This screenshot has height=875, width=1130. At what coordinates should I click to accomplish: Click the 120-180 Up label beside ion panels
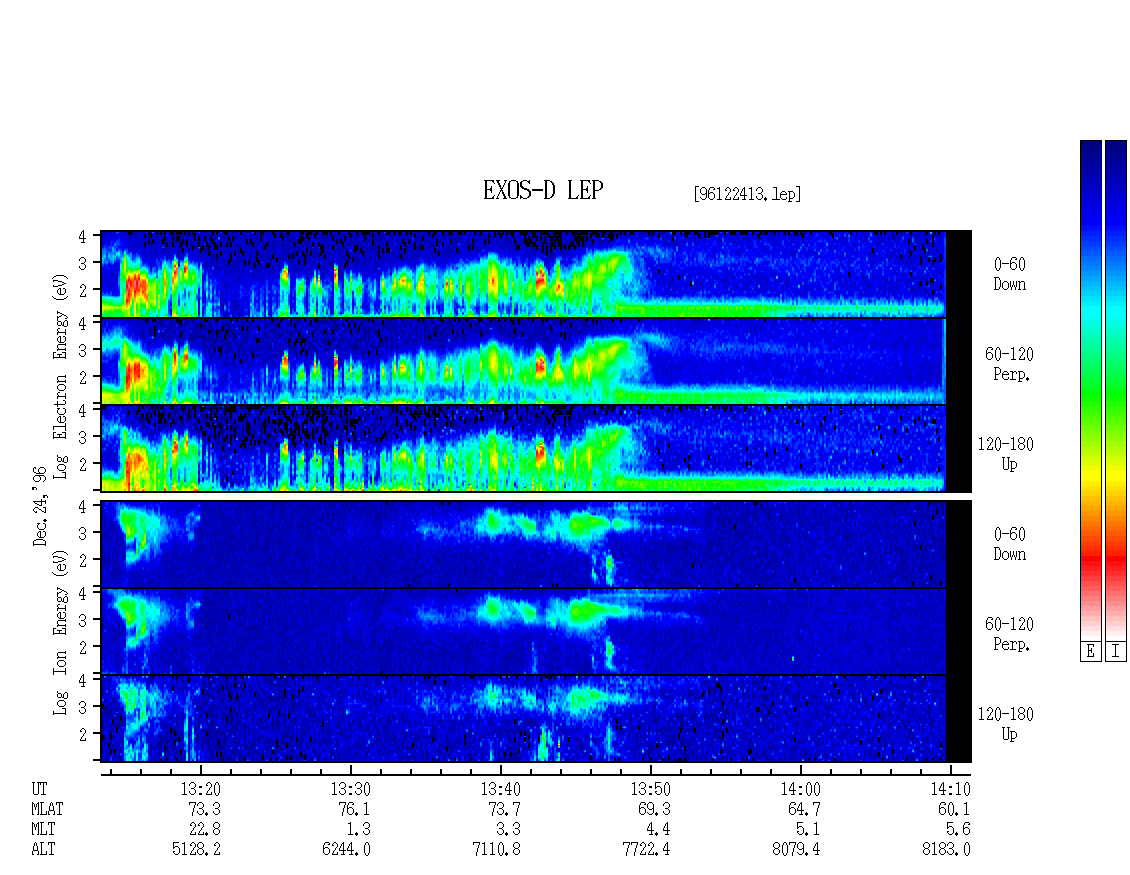[1005, 724]
